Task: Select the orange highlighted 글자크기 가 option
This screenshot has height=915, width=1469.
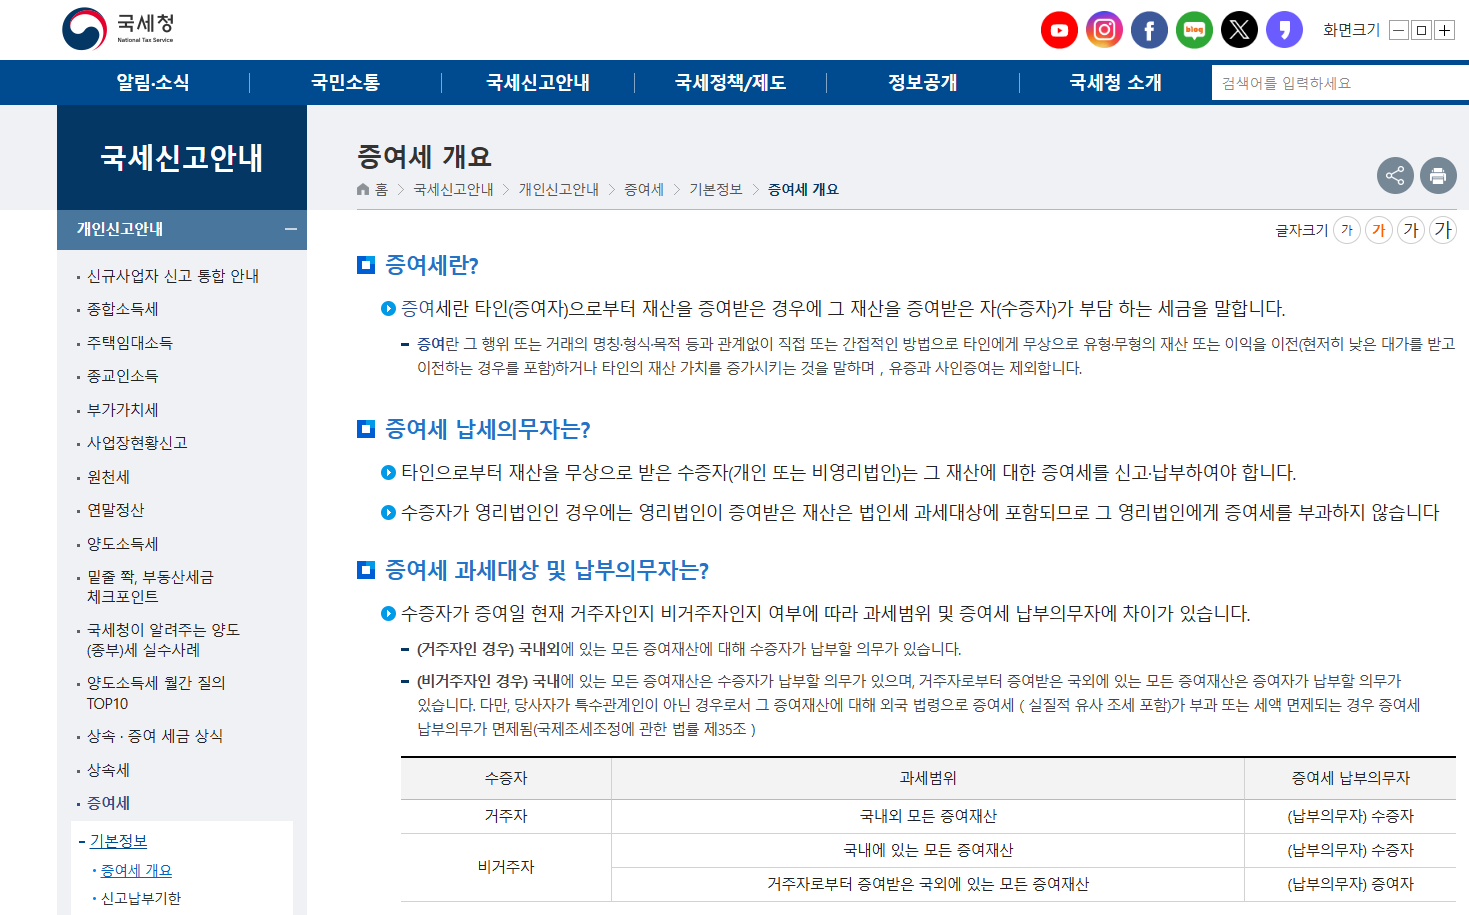Action: pos(1379,230)
